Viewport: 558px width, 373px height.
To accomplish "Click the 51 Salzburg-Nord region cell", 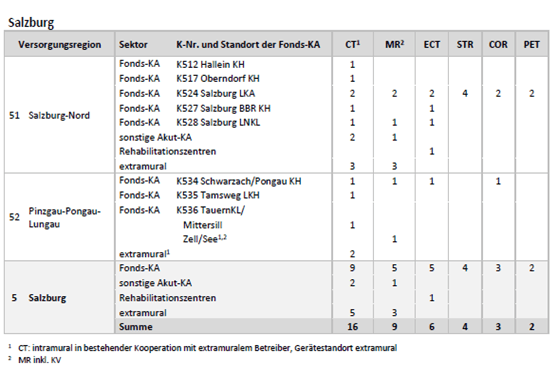I will tap(49, 115).
